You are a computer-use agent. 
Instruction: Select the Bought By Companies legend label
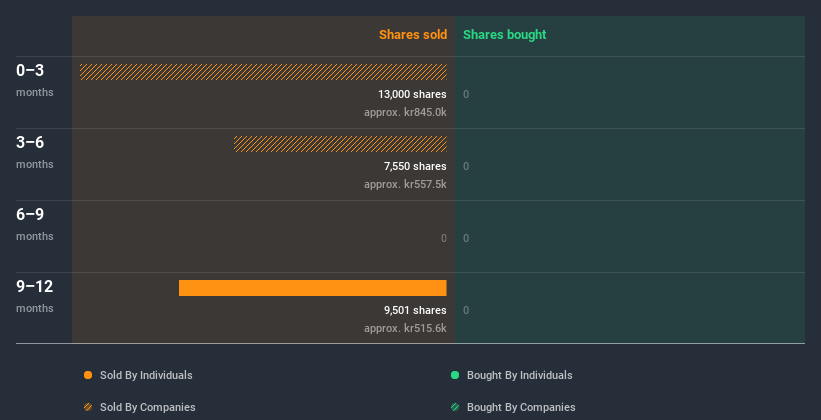coord(521,407)
